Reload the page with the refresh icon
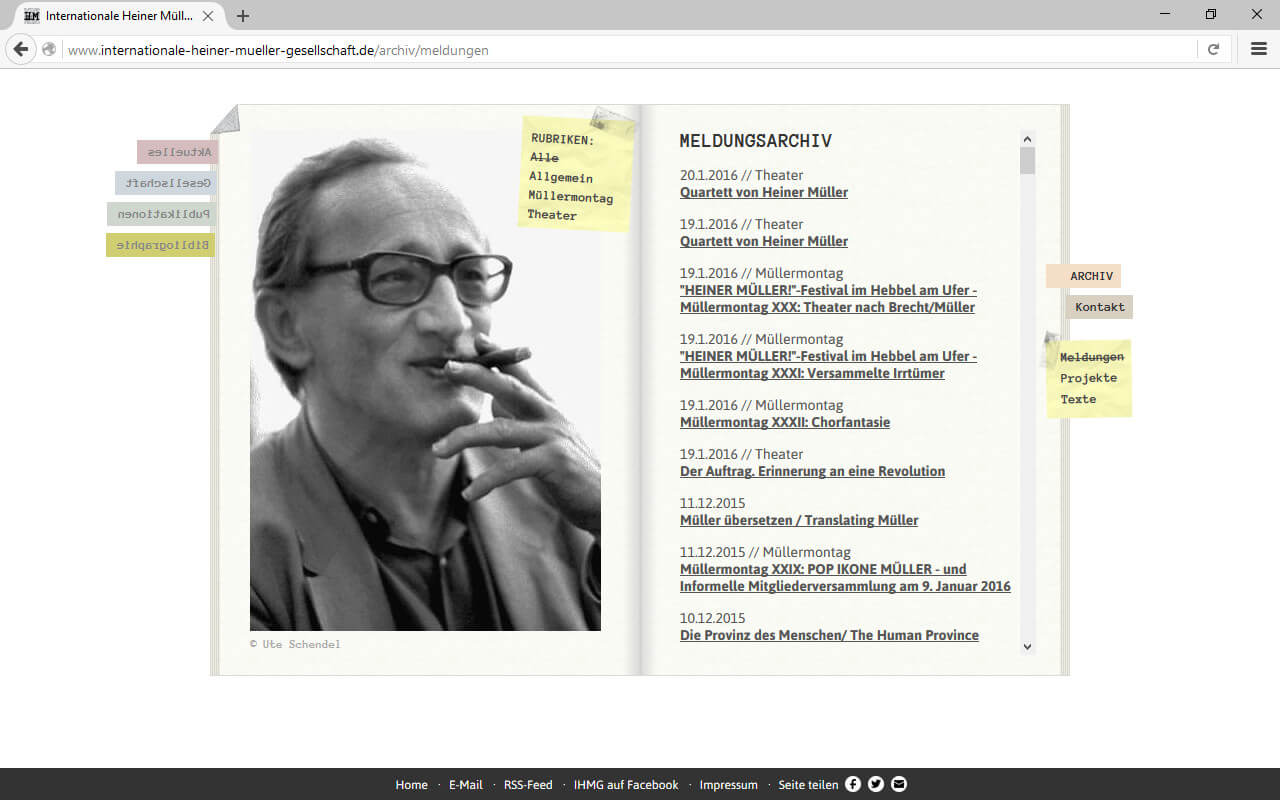Viewport: 1280px width, 800px height. [1213, 49]
